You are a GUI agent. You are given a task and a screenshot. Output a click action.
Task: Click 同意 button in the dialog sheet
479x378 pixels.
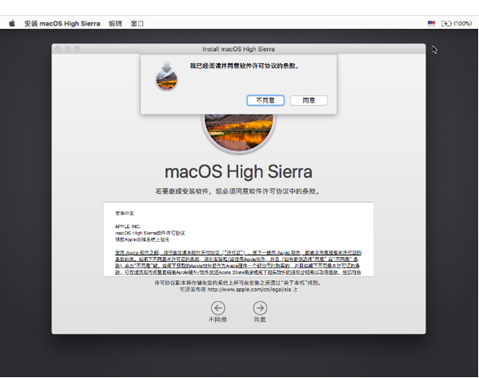309,100
